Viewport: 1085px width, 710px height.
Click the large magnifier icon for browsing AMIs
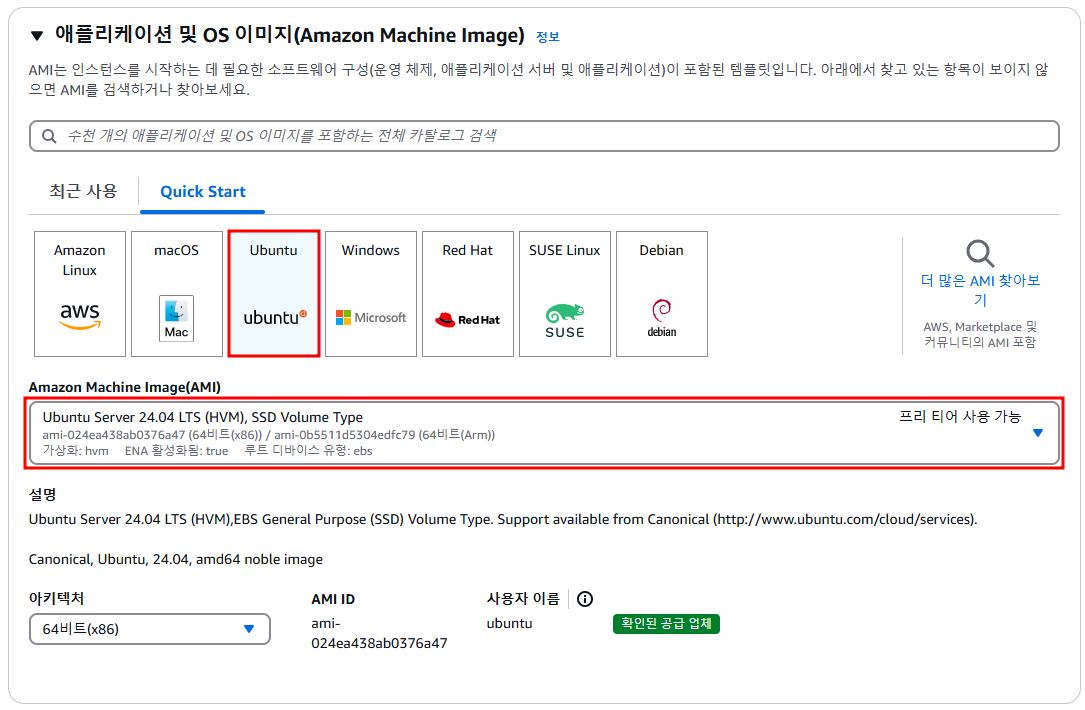coord(980,253)
